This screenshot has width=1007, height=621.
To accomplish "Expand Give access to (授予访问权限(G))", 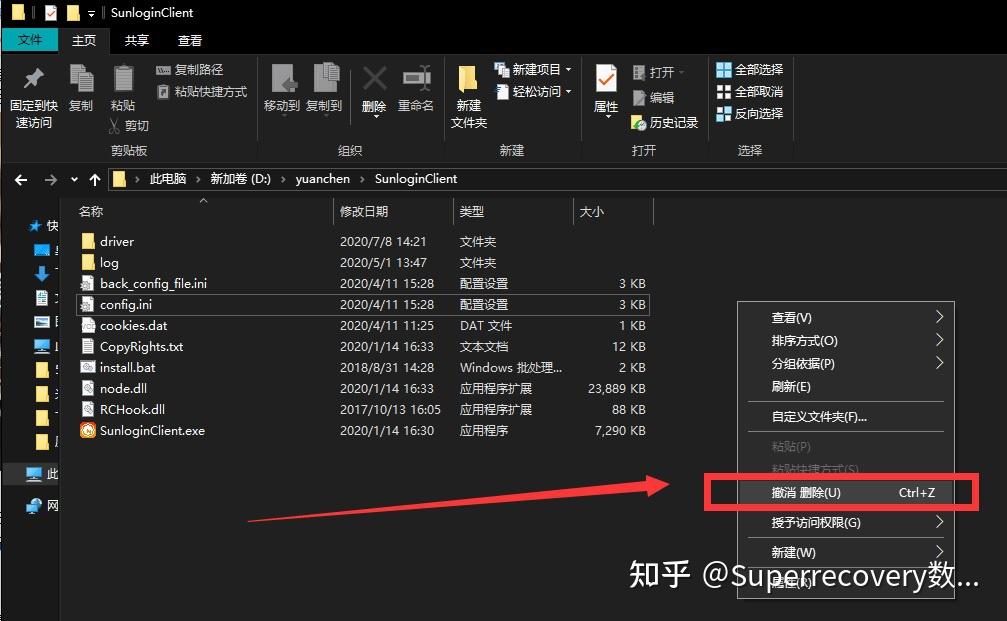I will (x=846, y=522).
